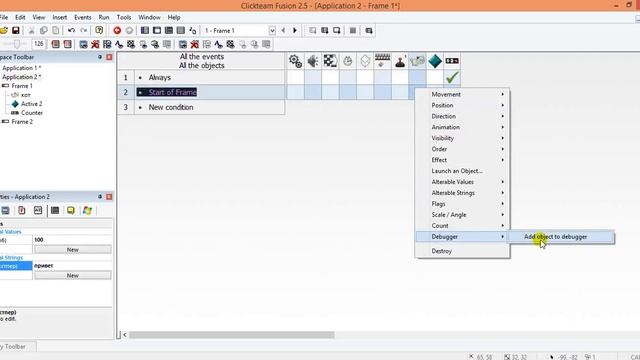This screenshot has height=360, width=640.
Task: Click the System gears object column icon
Action: click(296, 61)
